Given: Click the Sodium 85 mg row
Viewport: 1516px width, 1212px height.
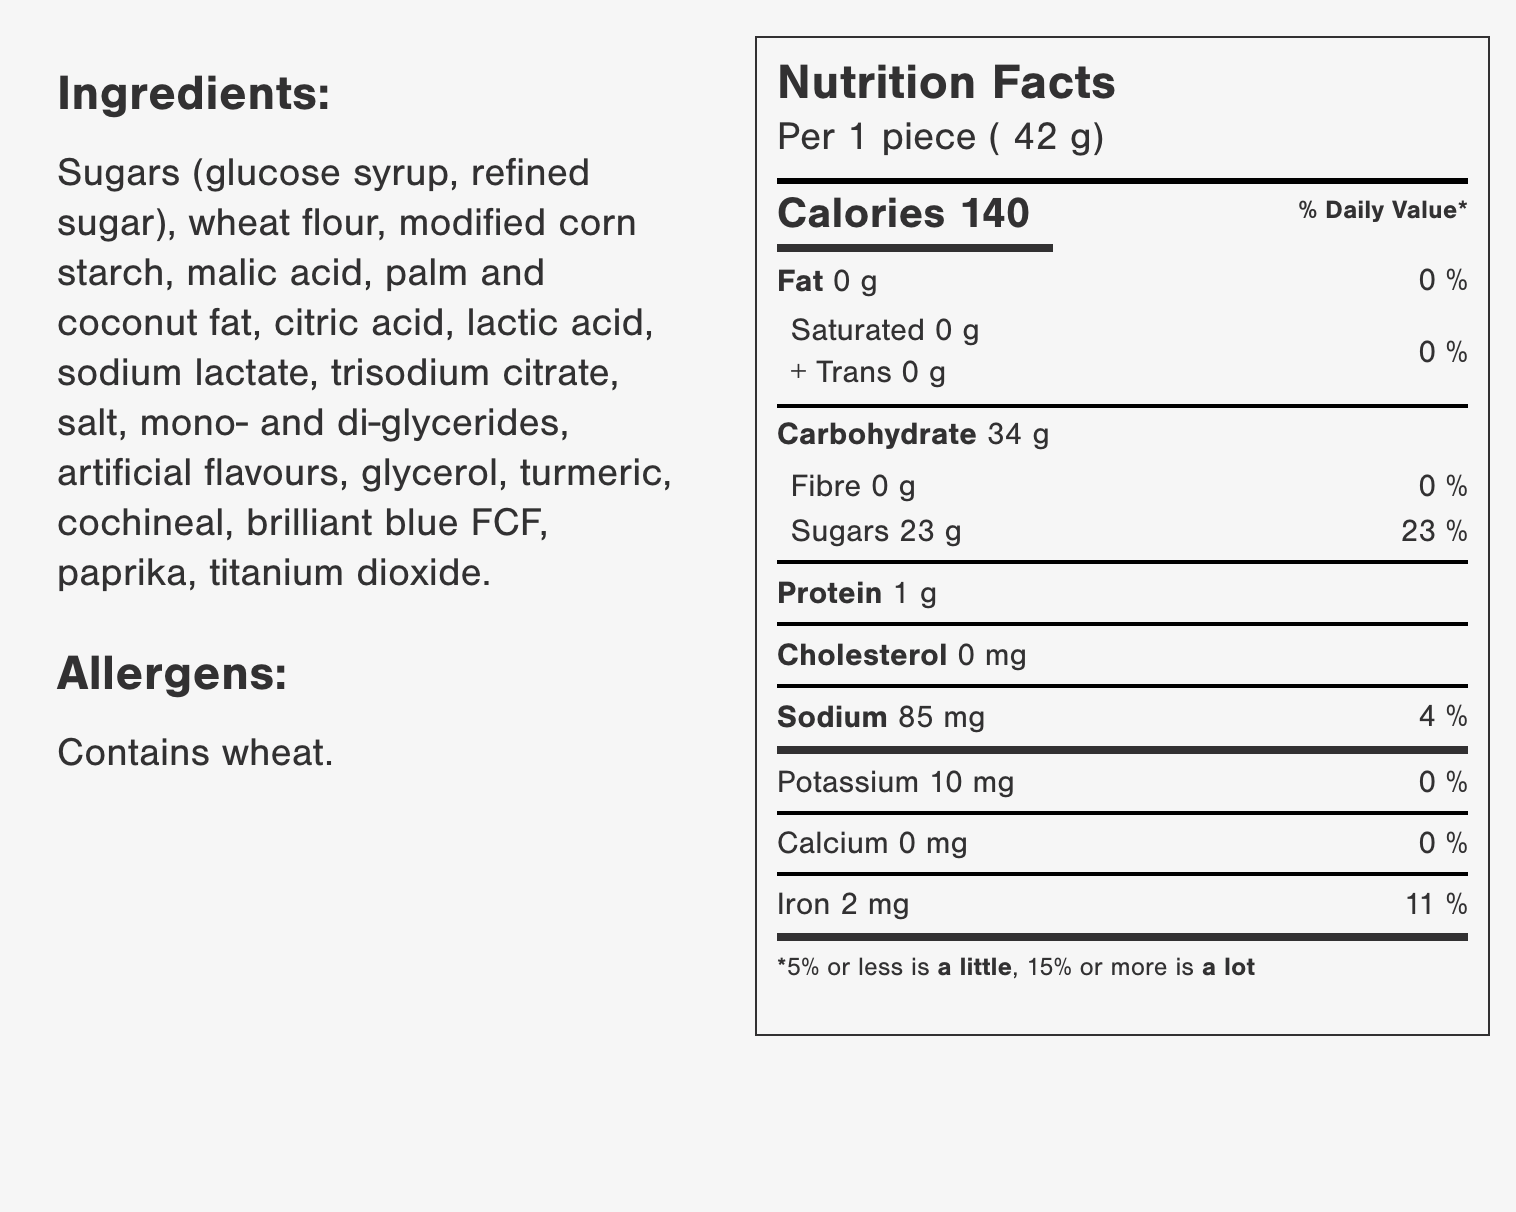Looking at the screenshot, I should (x=1122, y=717).
